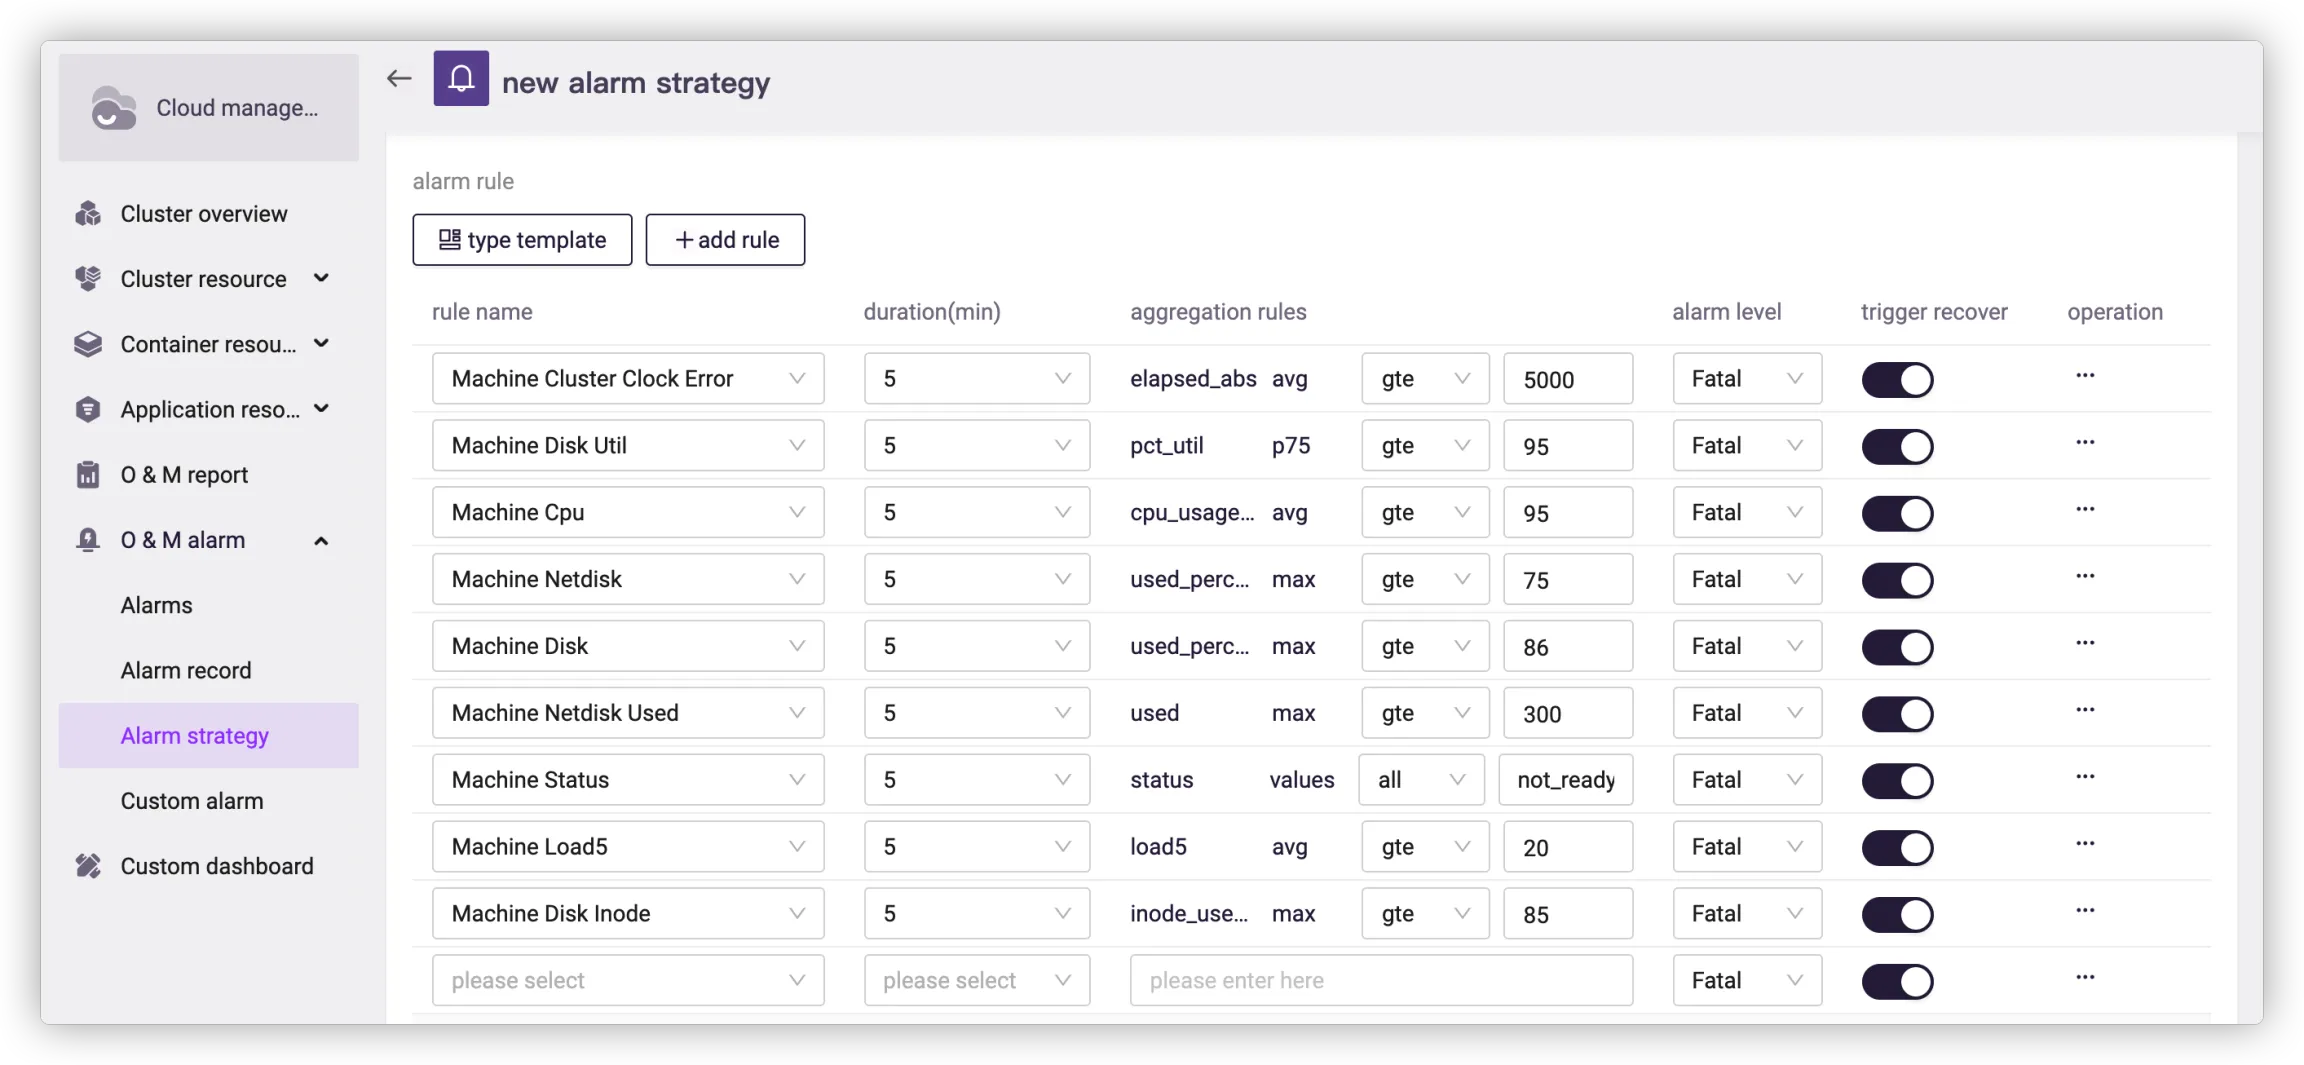Turn off trigger recover for Machine Netdisk

click(x=1897, y=581)
